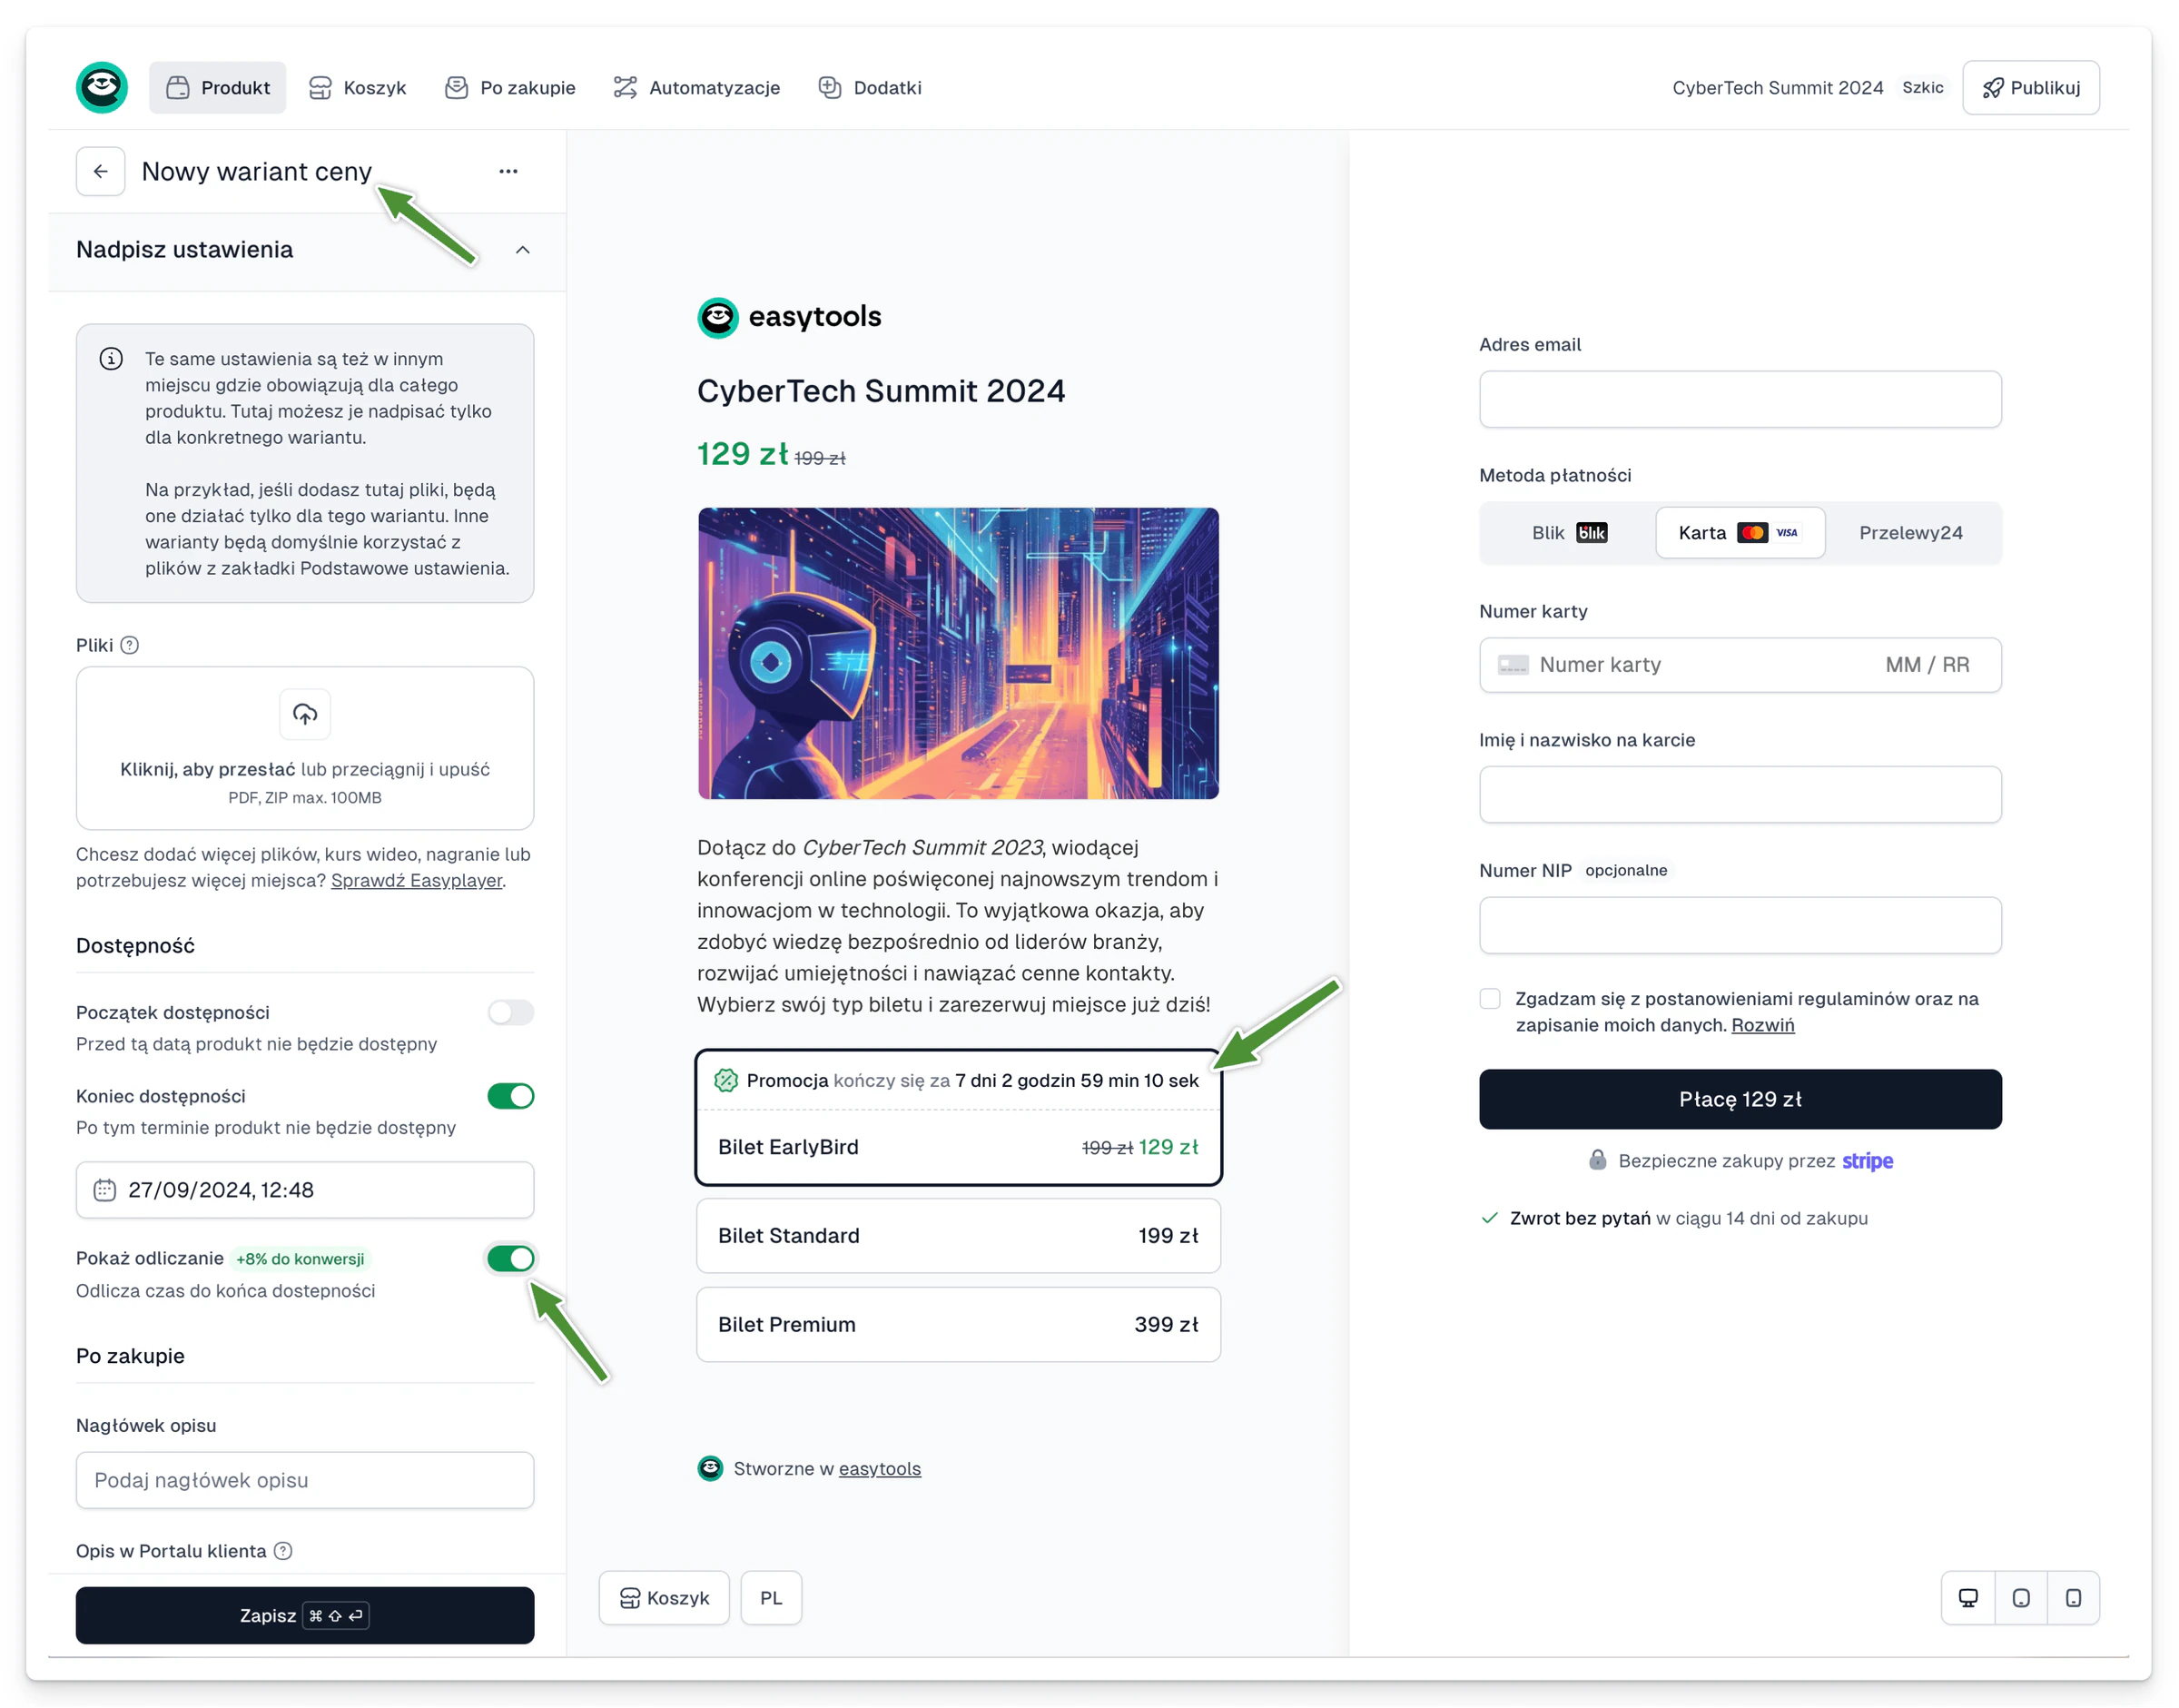
Task: Click the file upload cloud icon
Action: [x=304, y=714]
